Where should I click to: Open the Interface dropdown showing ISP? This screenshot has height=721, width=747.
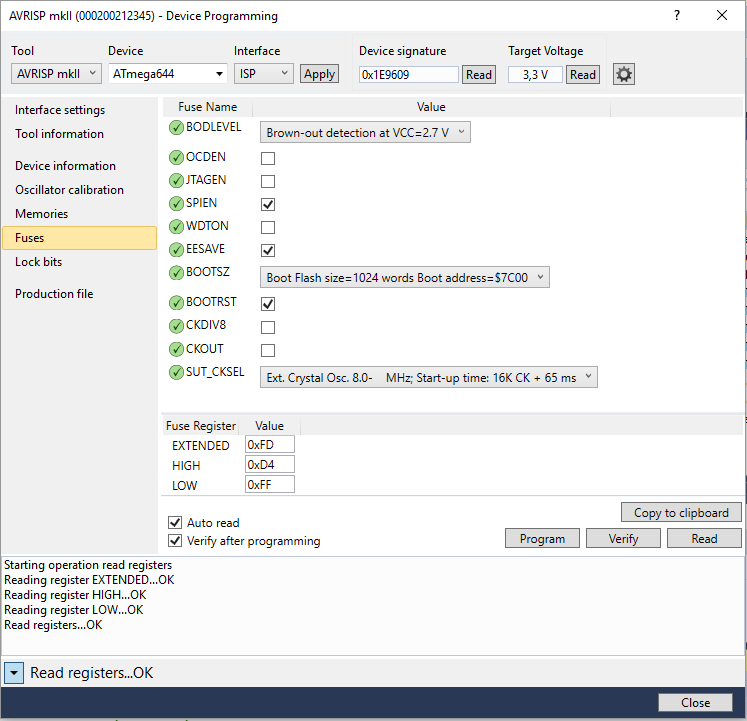263,74
